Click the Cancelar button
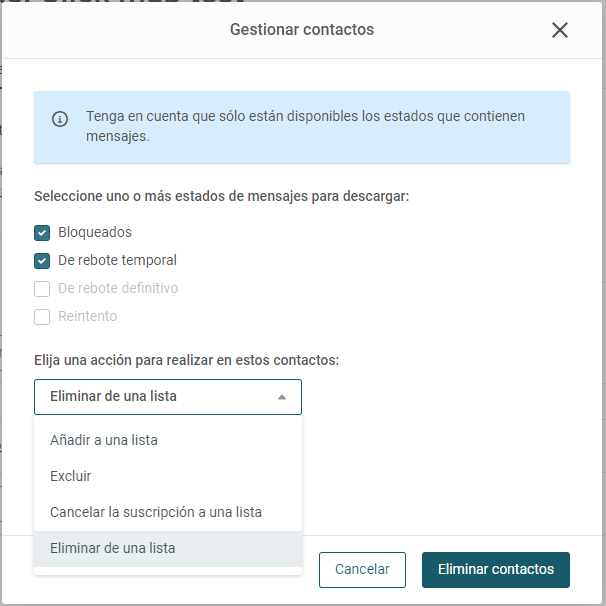The height and width of the screenshot is (606, 606). pos(362,570)
